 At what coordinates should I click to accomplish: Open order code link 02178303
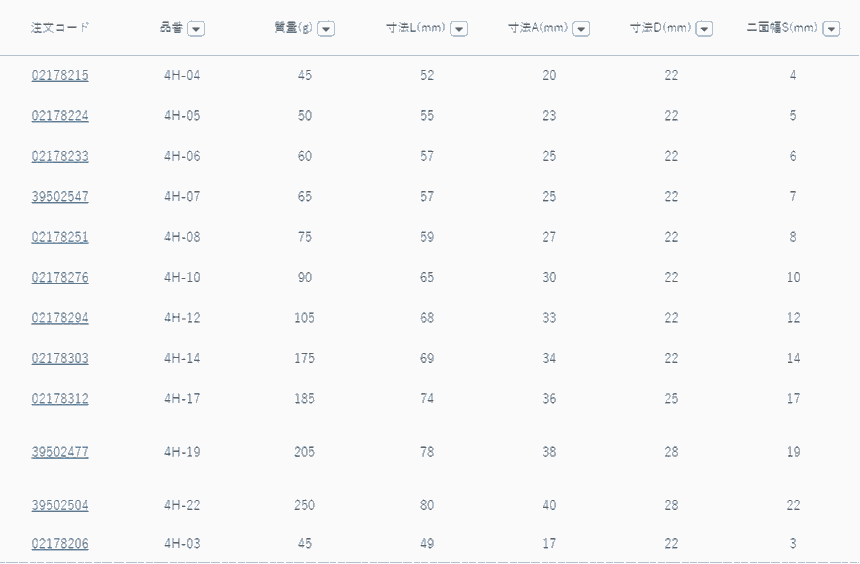[60, 358]
